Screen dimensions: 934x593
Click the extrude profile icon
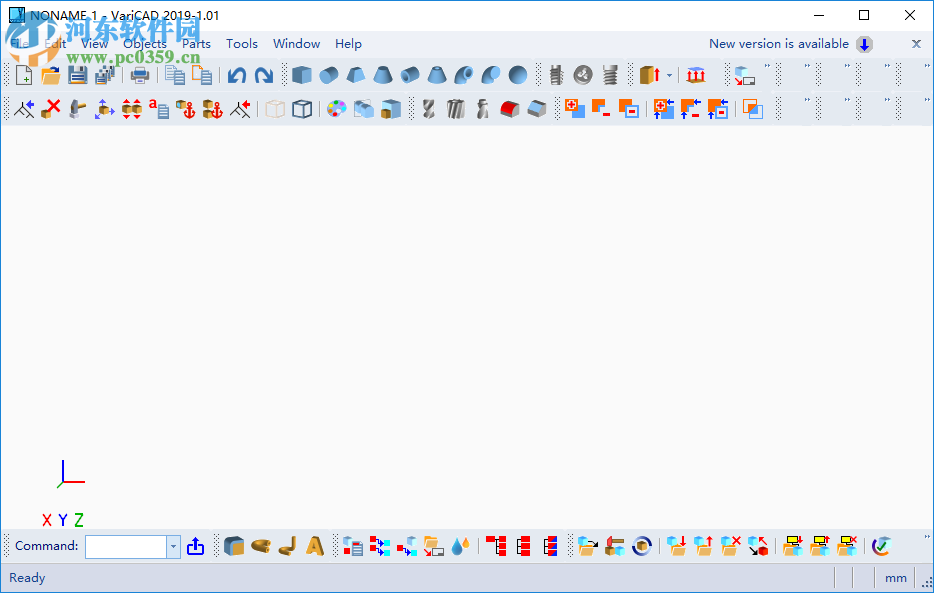coord(650,75)
